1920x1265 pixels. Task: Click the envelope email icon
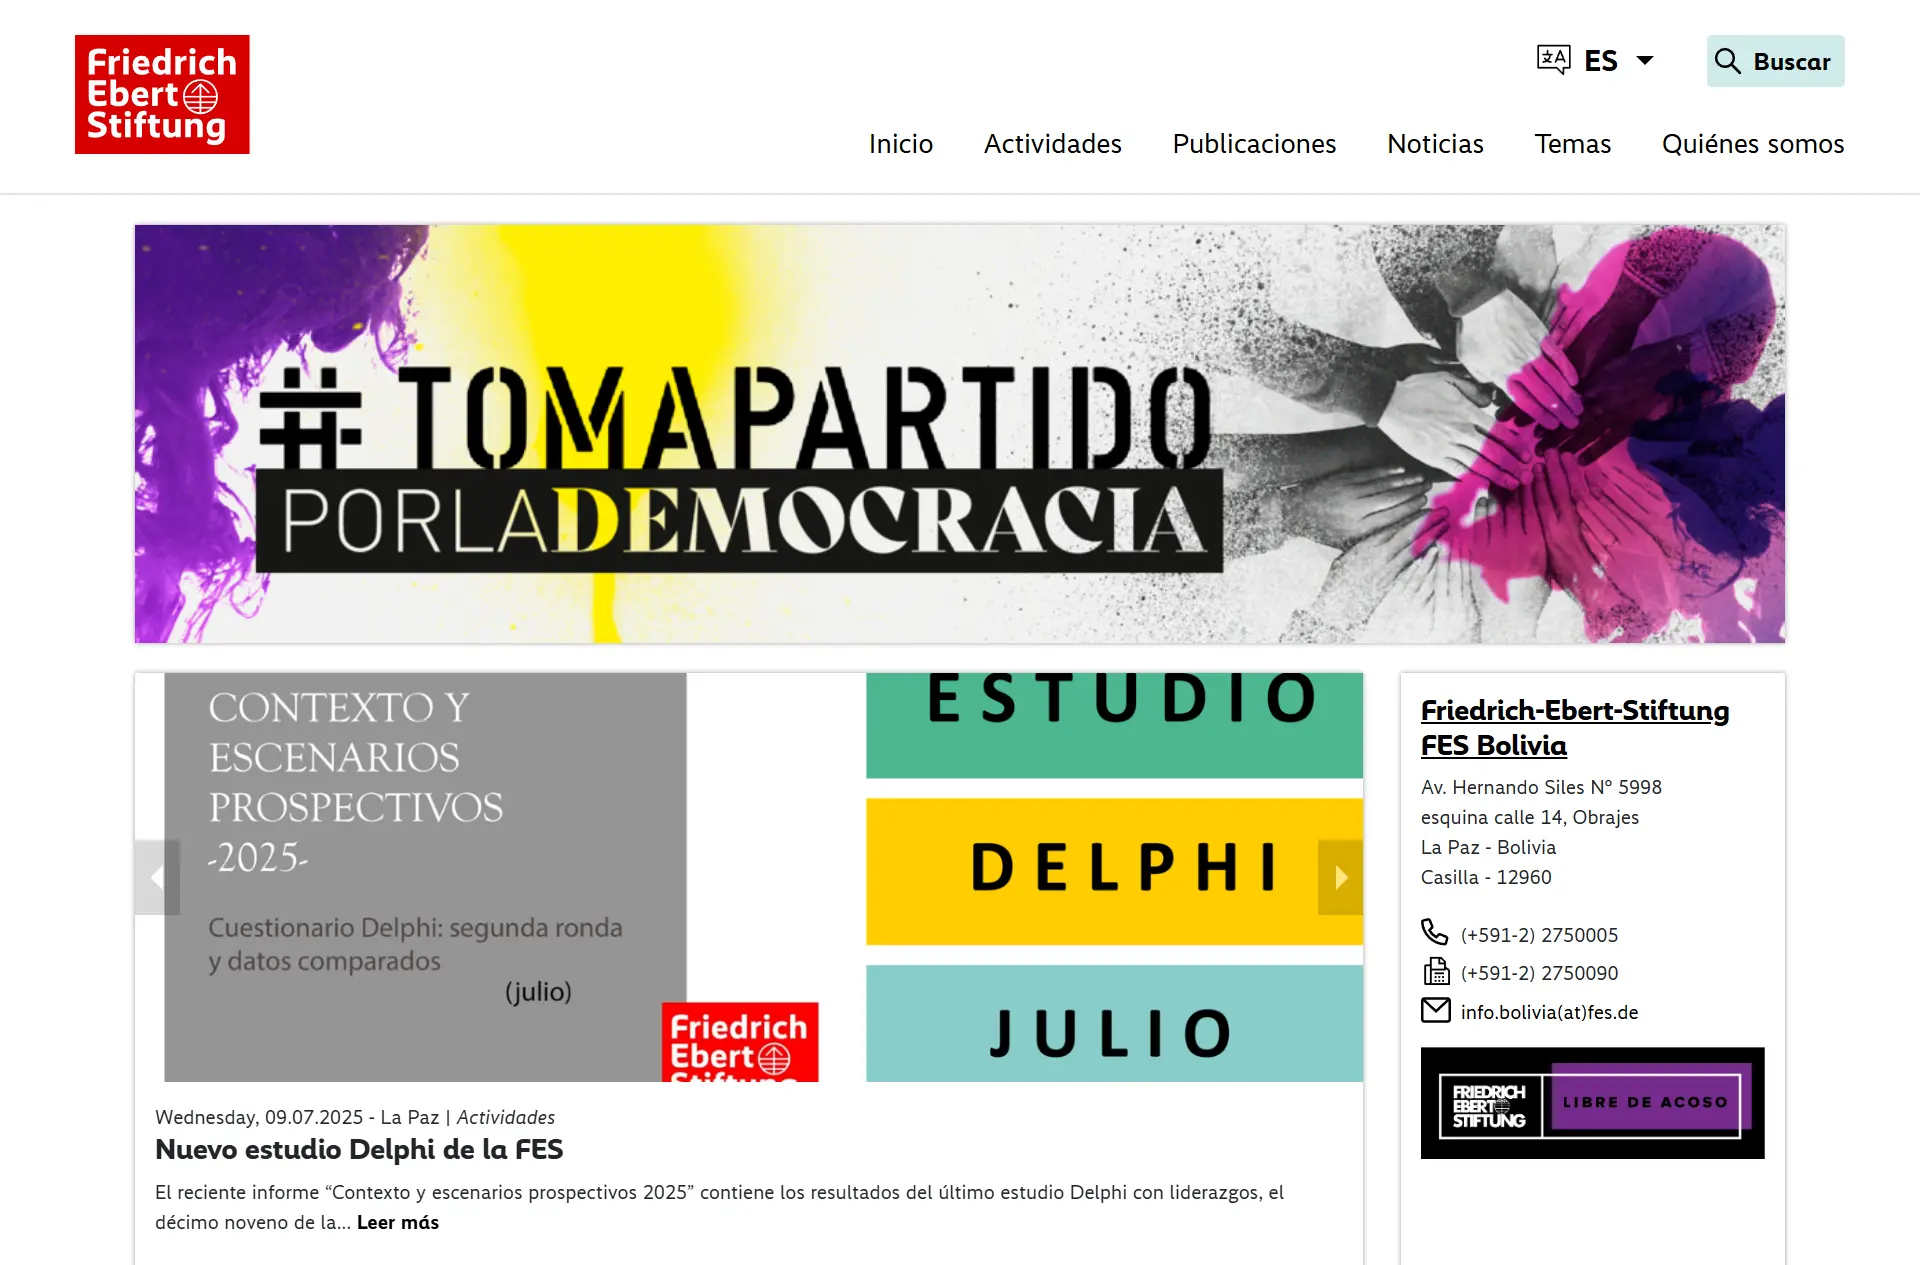1435,1010
